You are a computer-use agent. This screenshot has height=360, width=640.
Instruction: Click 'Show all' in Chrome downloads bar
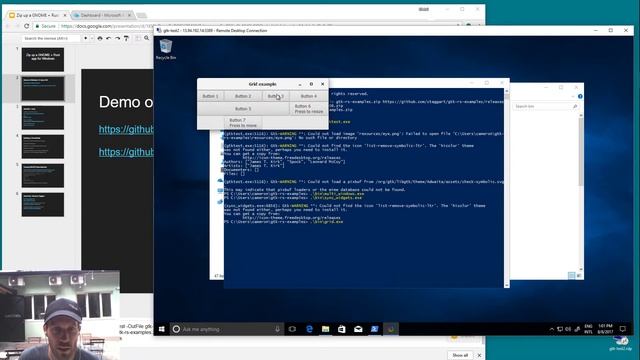click(x=460, y=355)
